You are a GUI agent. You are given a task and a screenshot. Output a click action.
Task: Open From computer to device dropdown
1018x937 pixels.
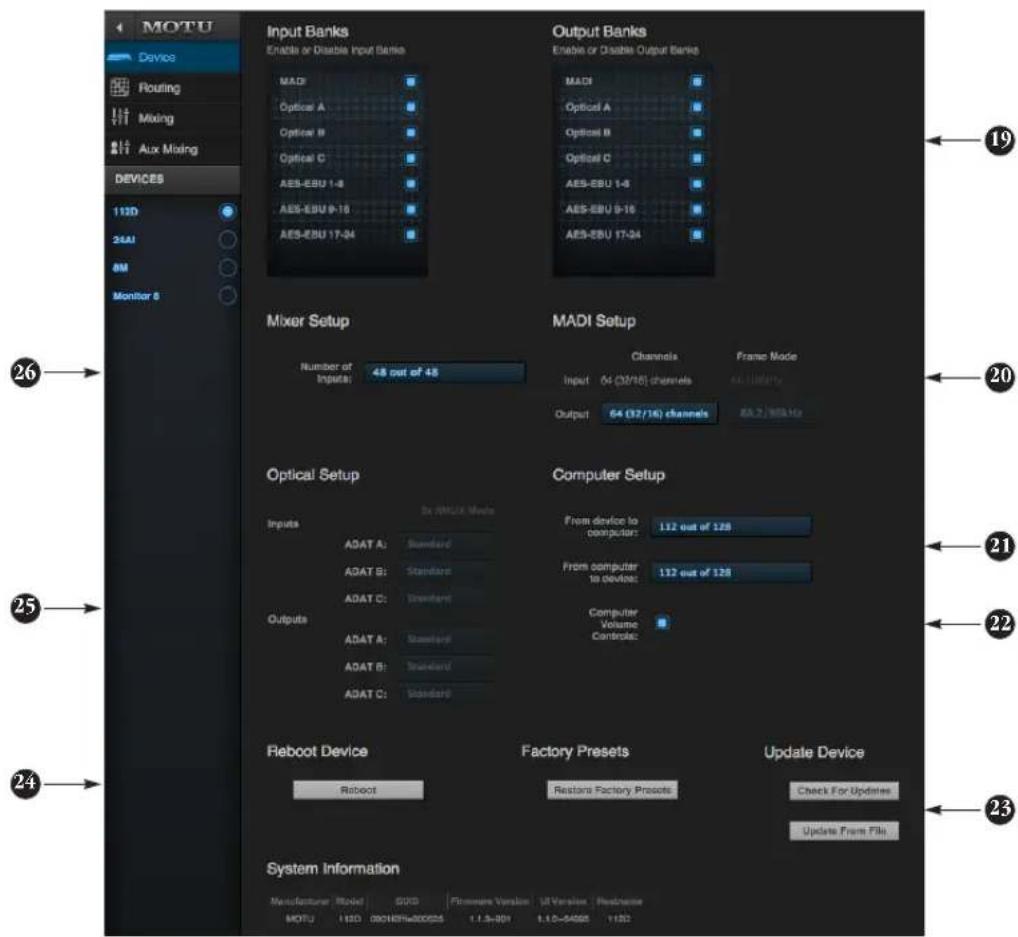[x=731, y=573]
